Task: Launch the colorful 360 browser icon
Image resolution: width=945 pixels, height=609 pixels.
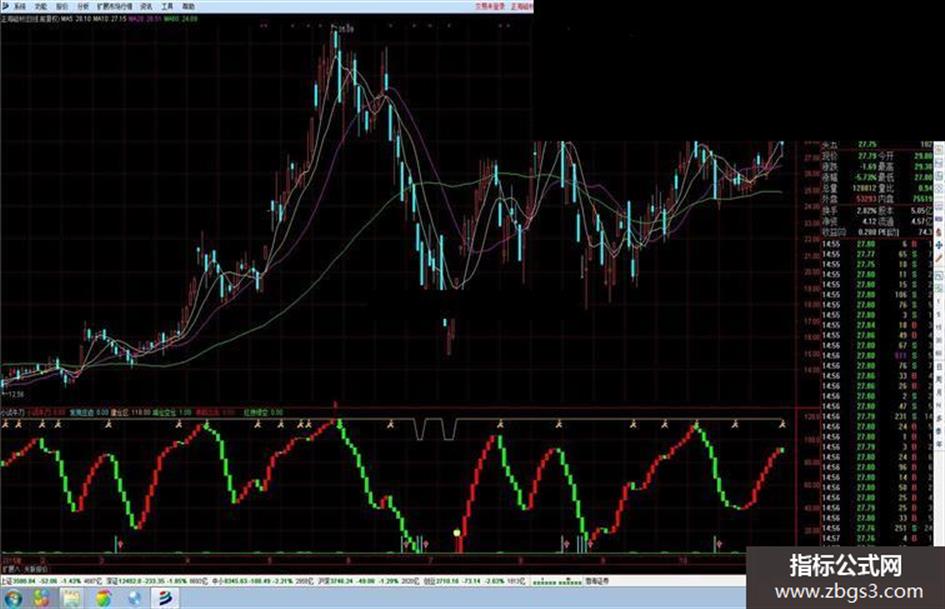Action: [x=104, y=598]
